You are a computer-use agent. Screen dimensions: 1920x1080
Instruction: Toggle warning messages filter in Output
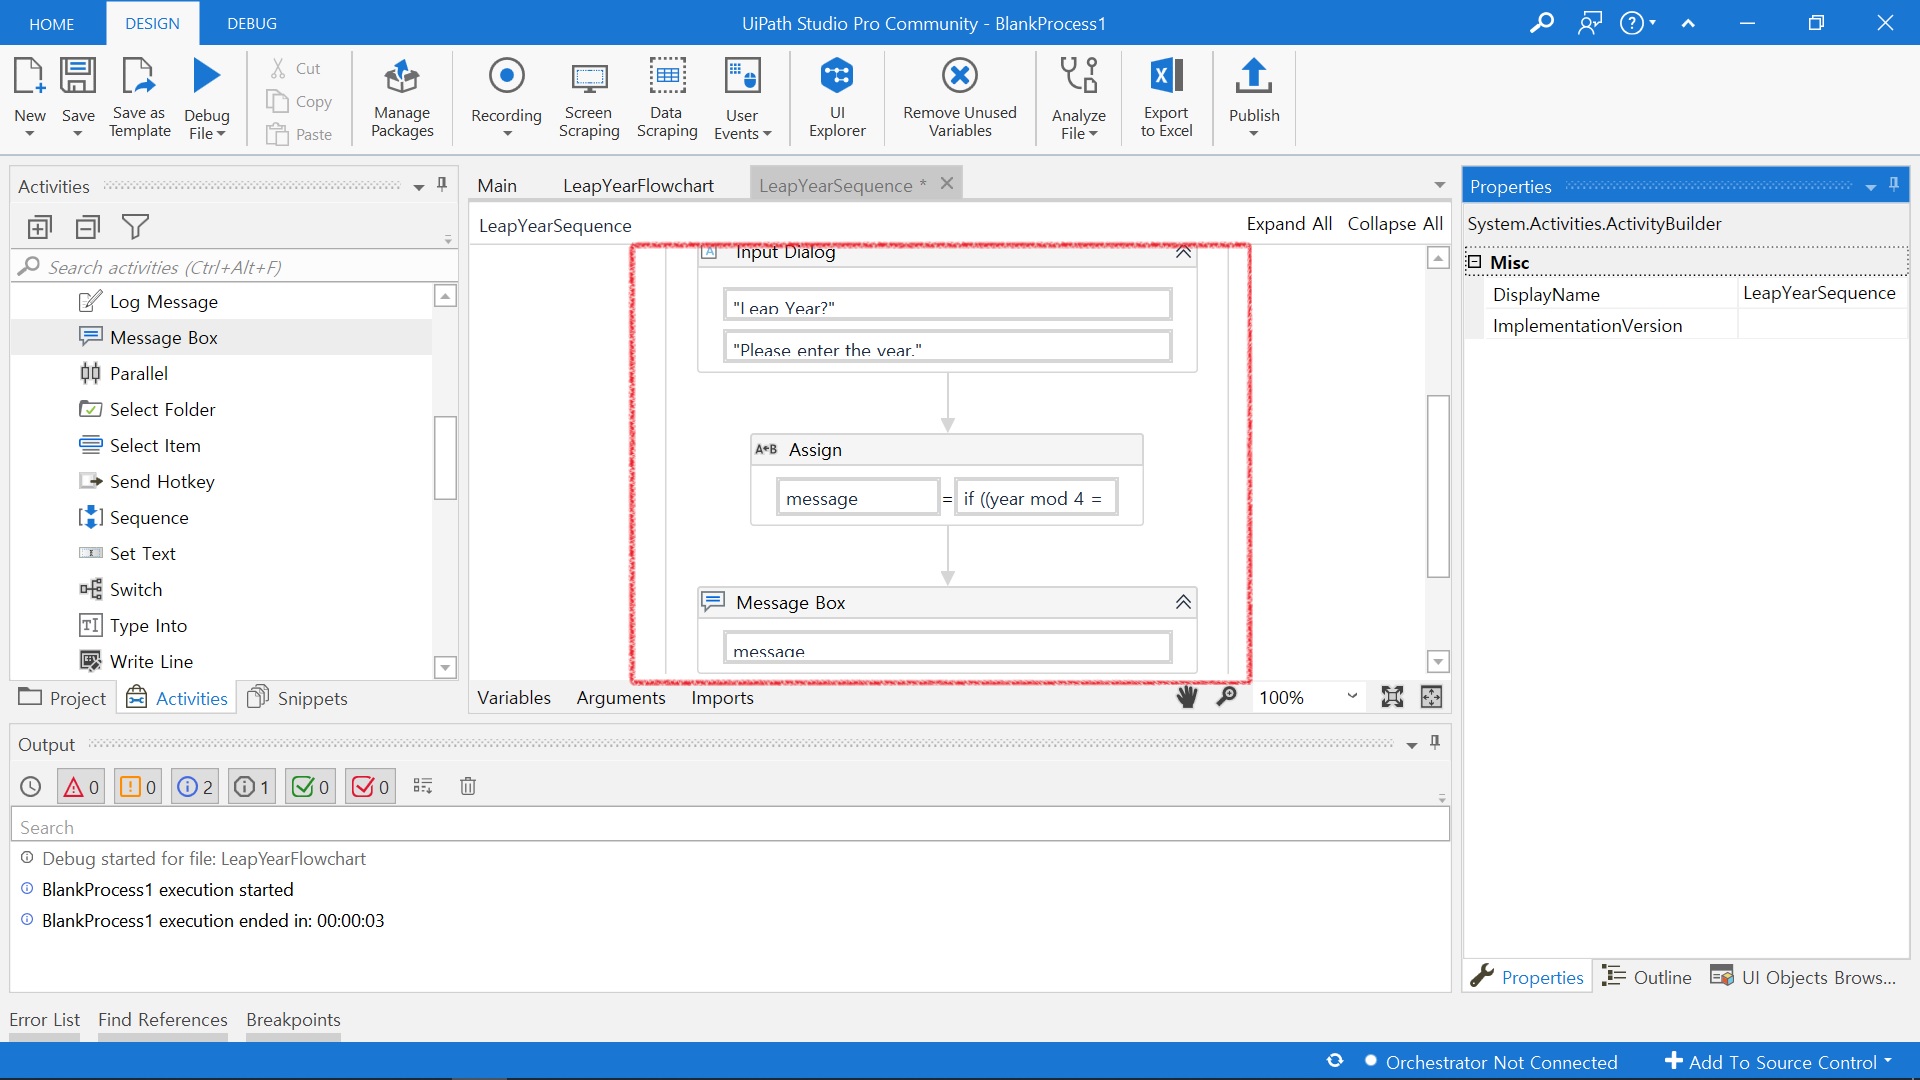tap(138, 787)
